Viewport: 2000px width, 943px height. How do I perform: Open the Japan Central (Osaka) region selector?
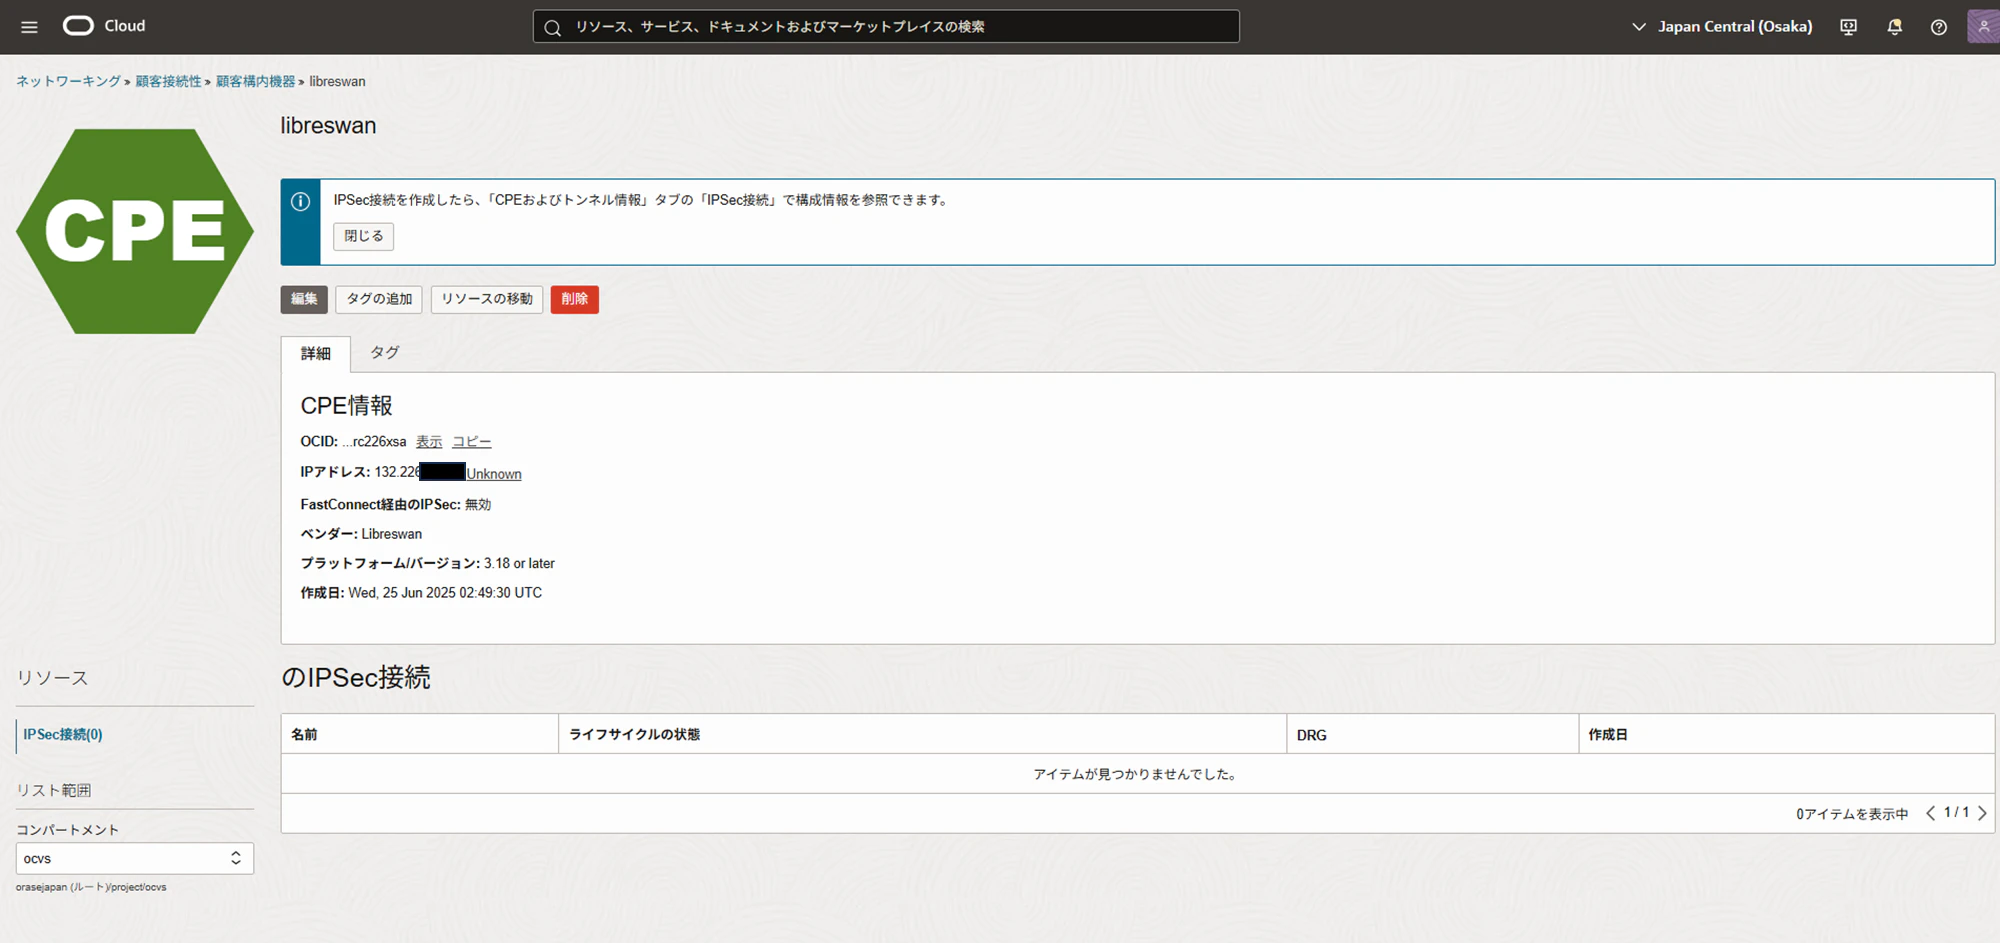tap(1722, 27)
